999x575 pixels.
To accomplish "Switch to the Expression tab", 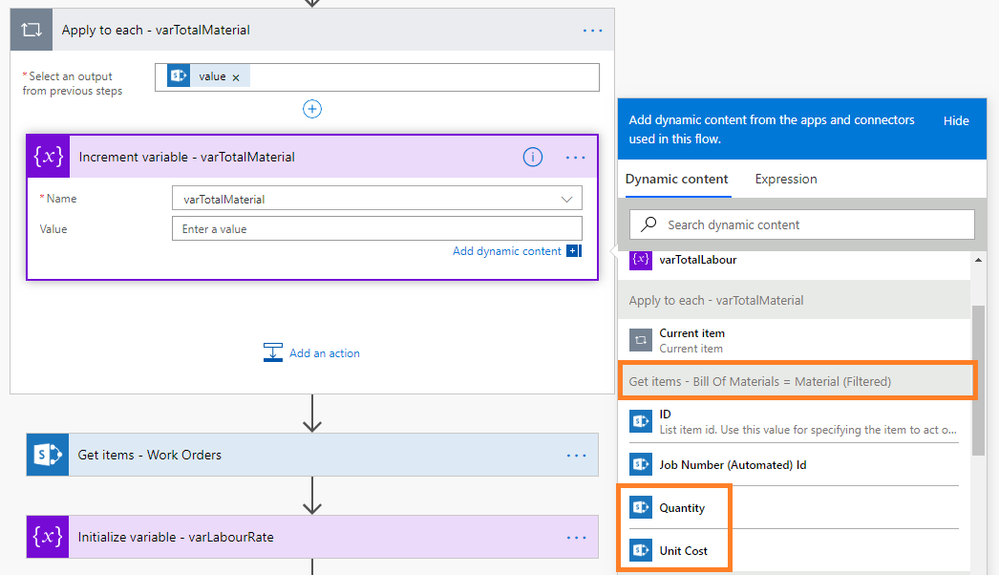I will coord(786,179).
